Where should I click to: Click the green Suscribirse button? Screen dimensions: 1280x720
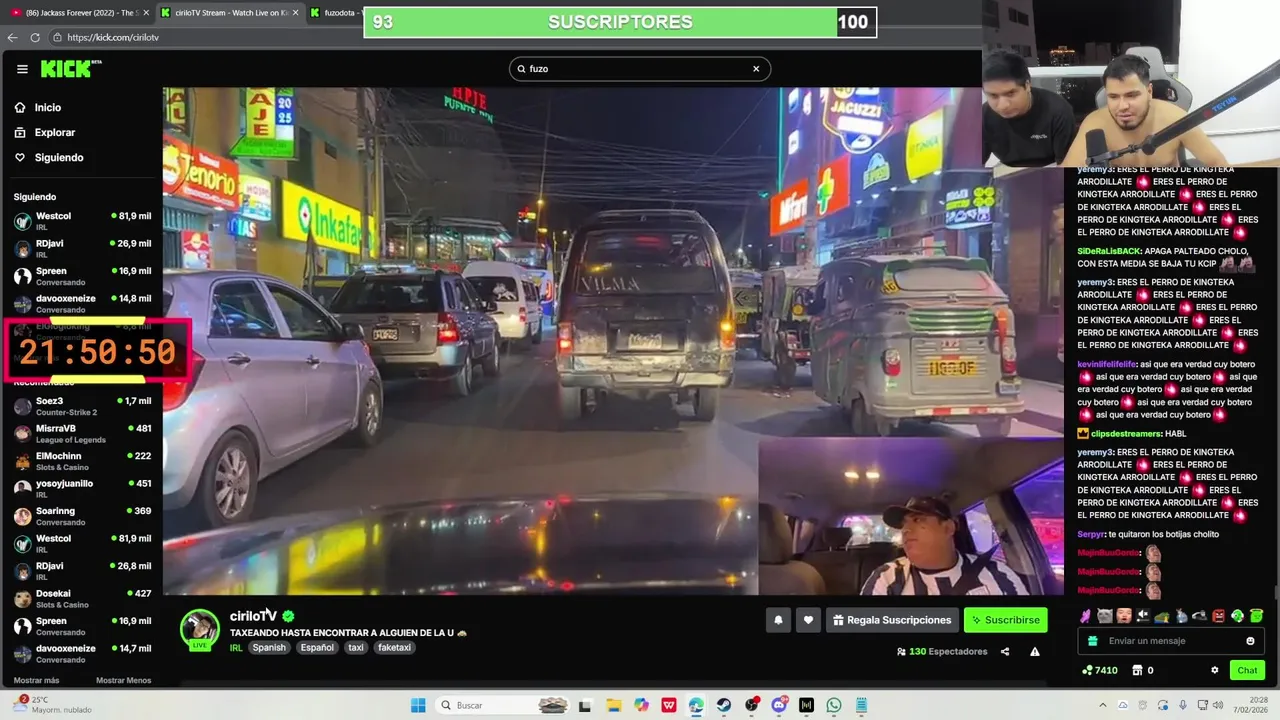click(1005, 620)
